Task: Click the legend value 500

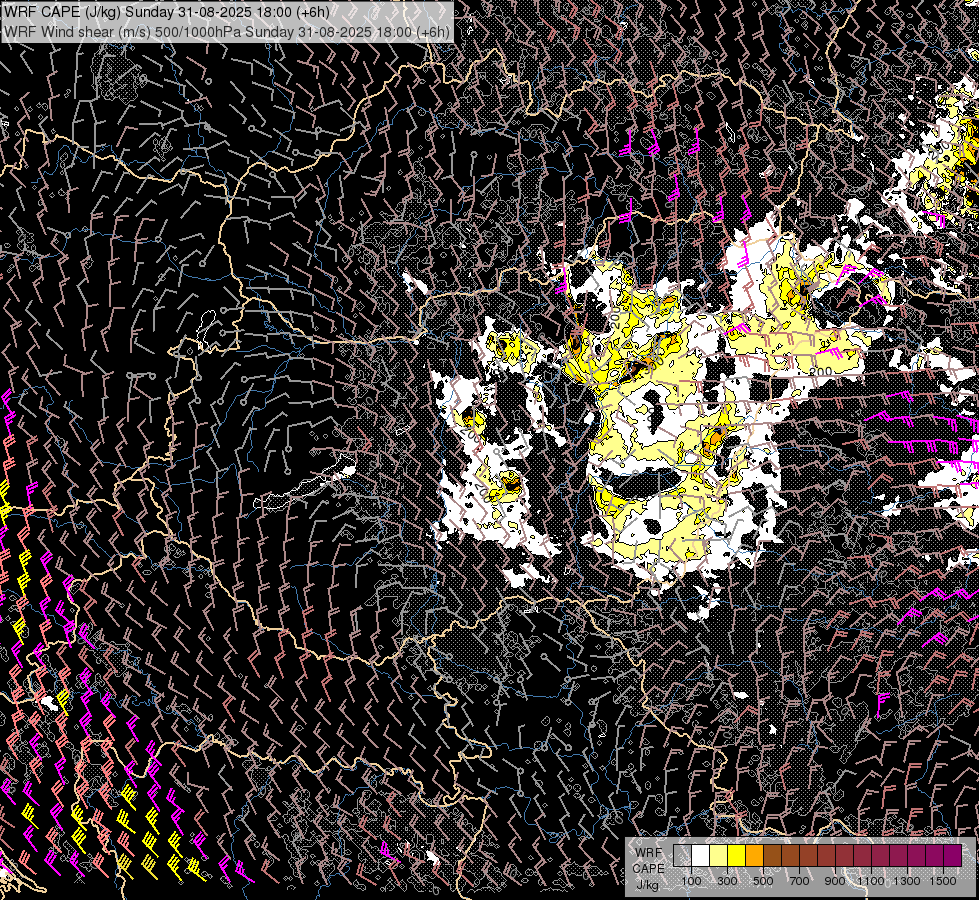Action: 763,881
